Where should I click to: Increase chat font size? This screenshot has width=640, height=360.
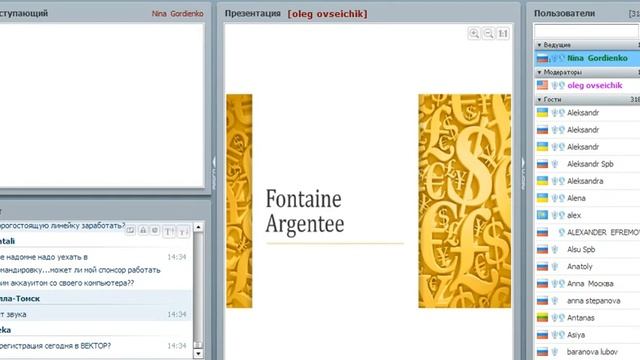tap(169, 231)
